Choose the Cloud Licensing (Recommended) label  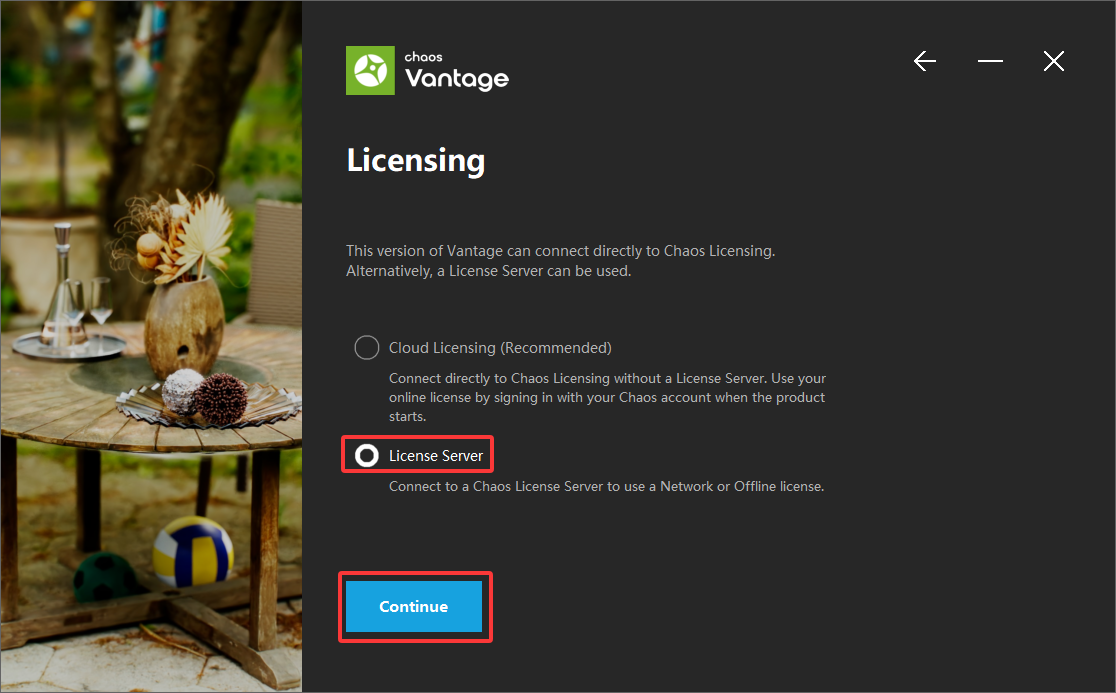(x=500, y=348)
